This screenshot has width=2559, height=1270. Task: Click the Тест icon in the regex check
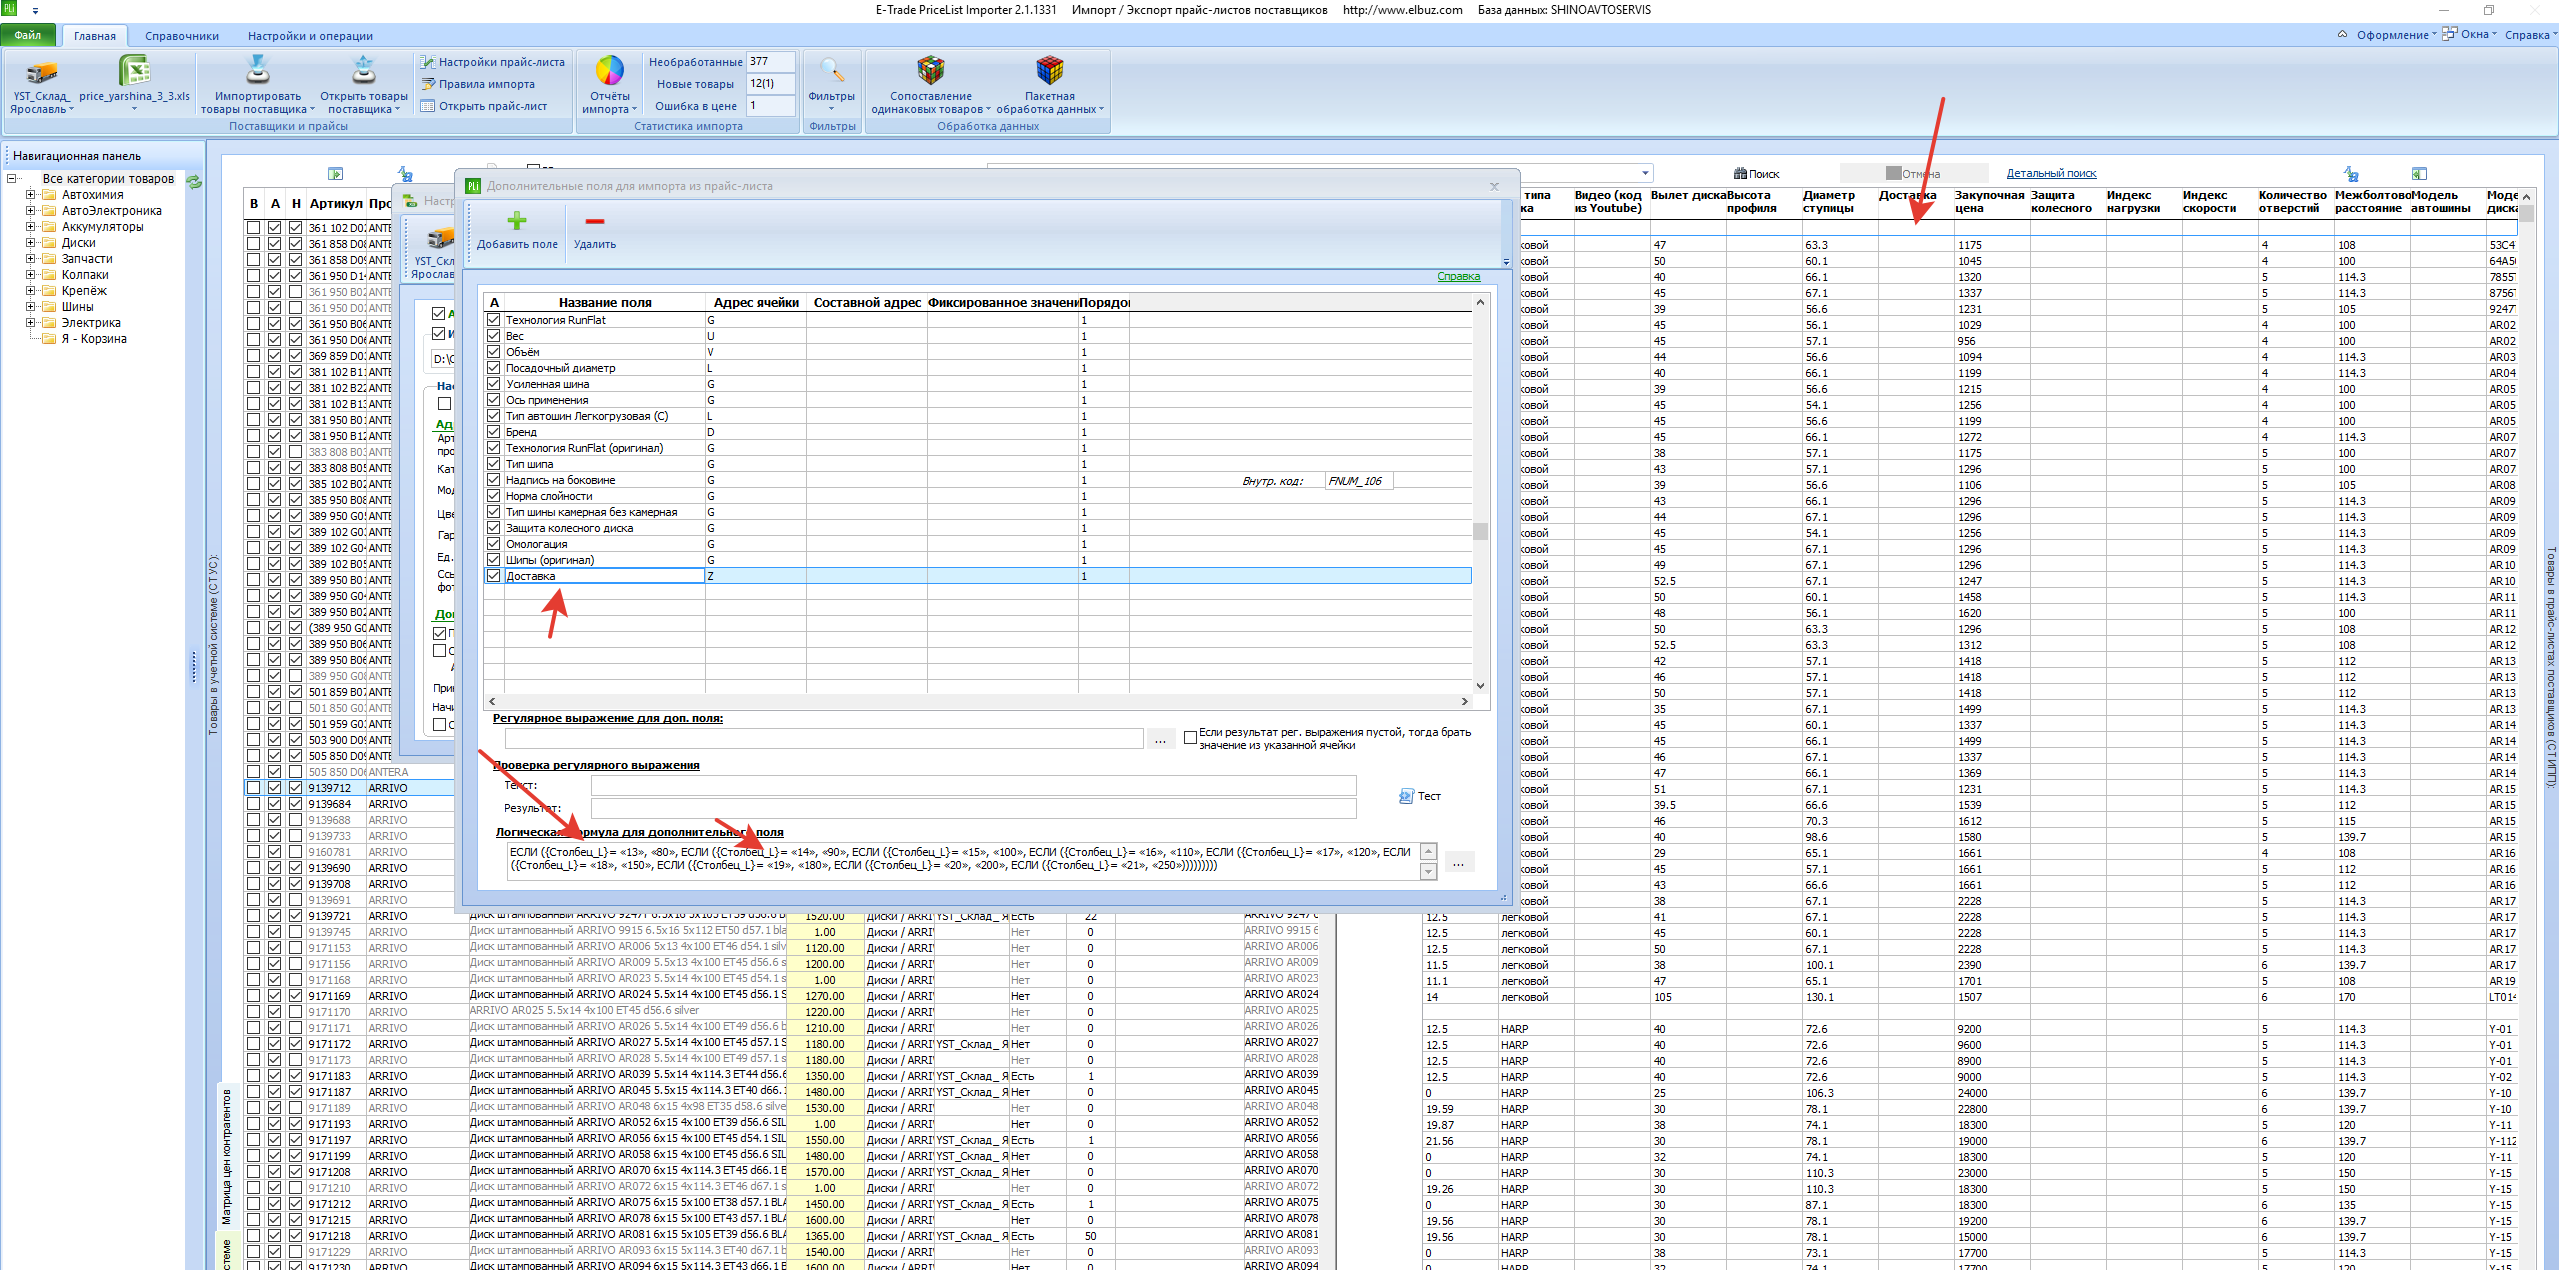1406,796
